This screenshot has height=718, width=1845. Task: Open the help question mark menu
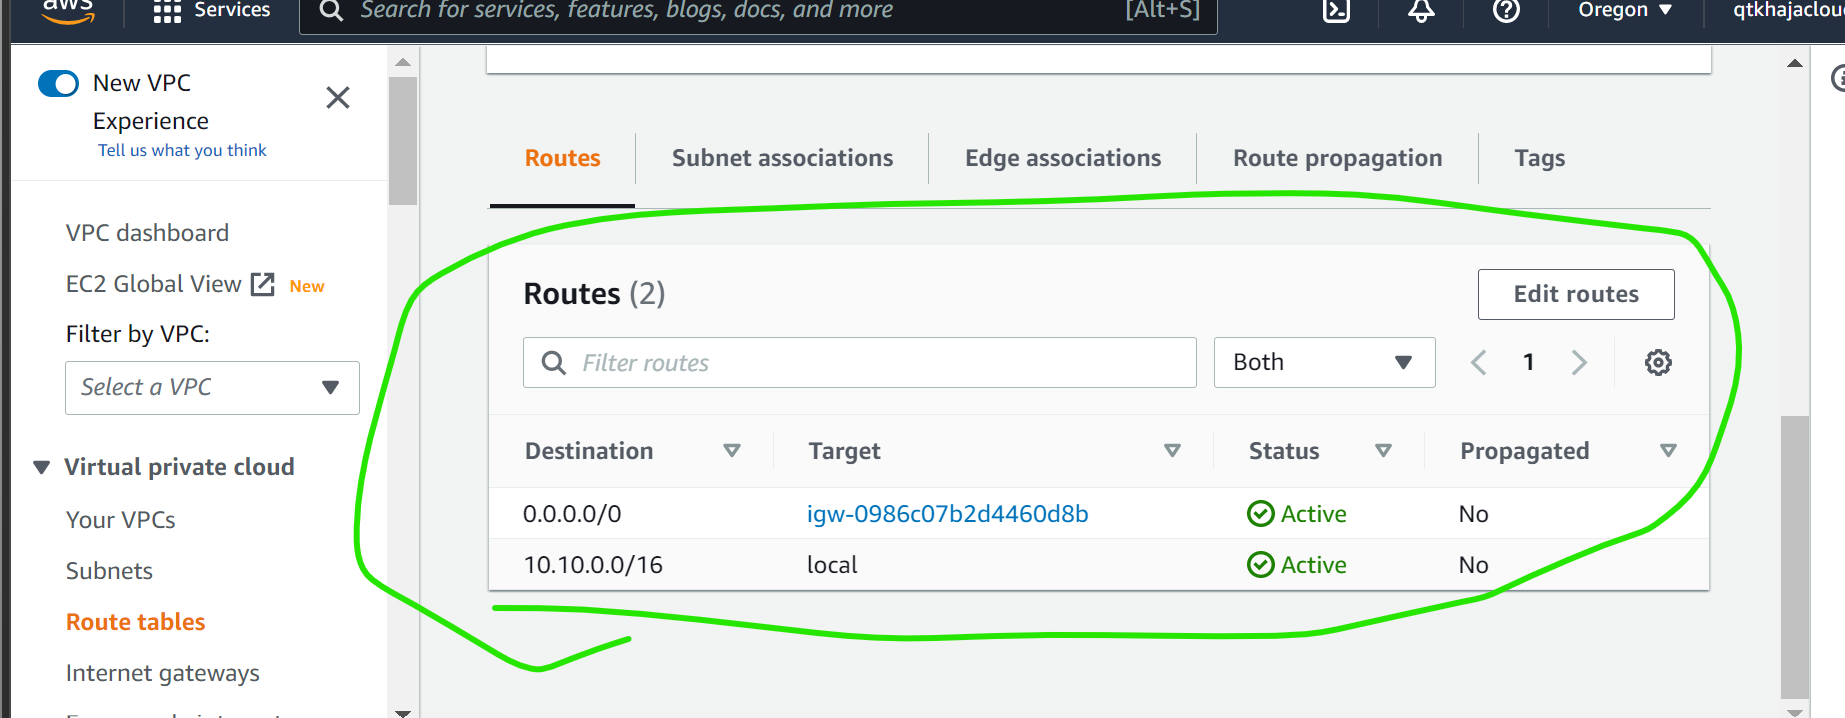tap(1506, 10)
